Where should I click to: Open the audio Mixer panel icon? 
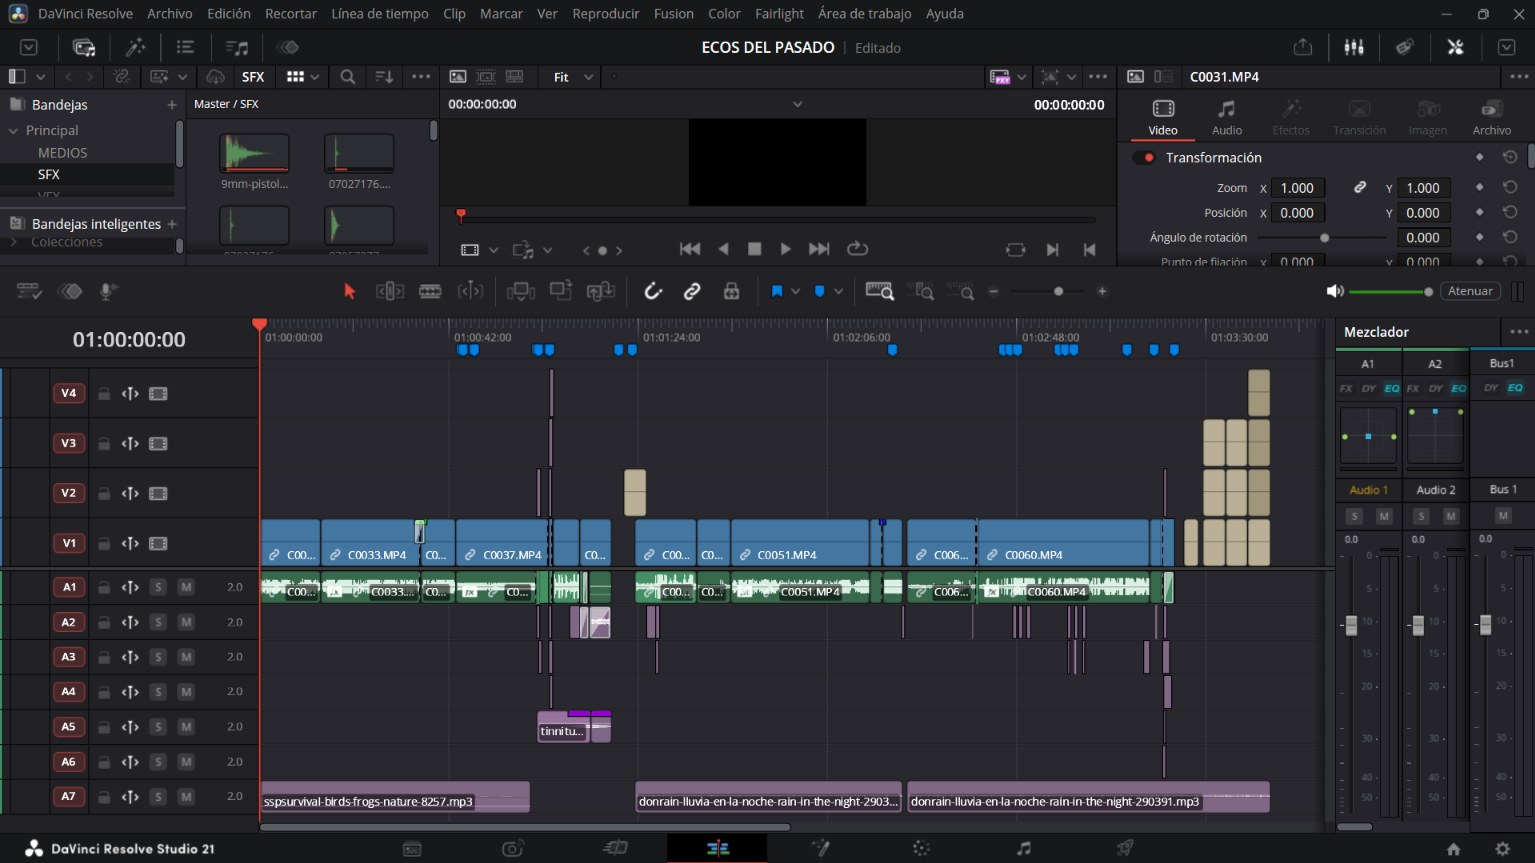(1354, 47)
